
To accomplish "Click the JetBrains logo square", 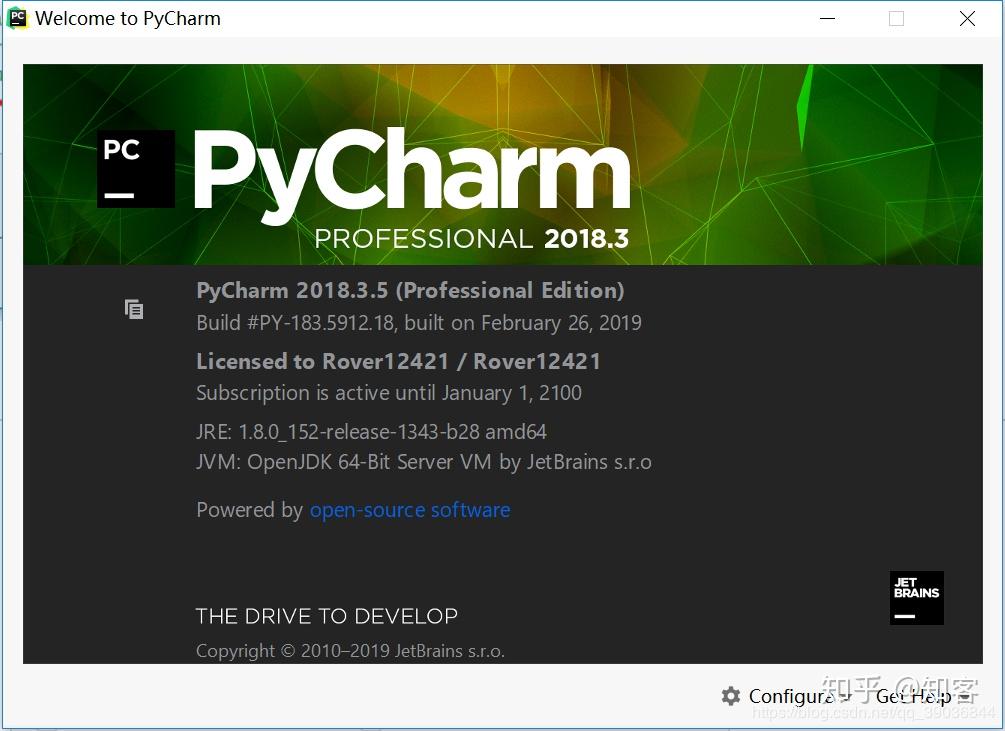I will pos(916,598).
